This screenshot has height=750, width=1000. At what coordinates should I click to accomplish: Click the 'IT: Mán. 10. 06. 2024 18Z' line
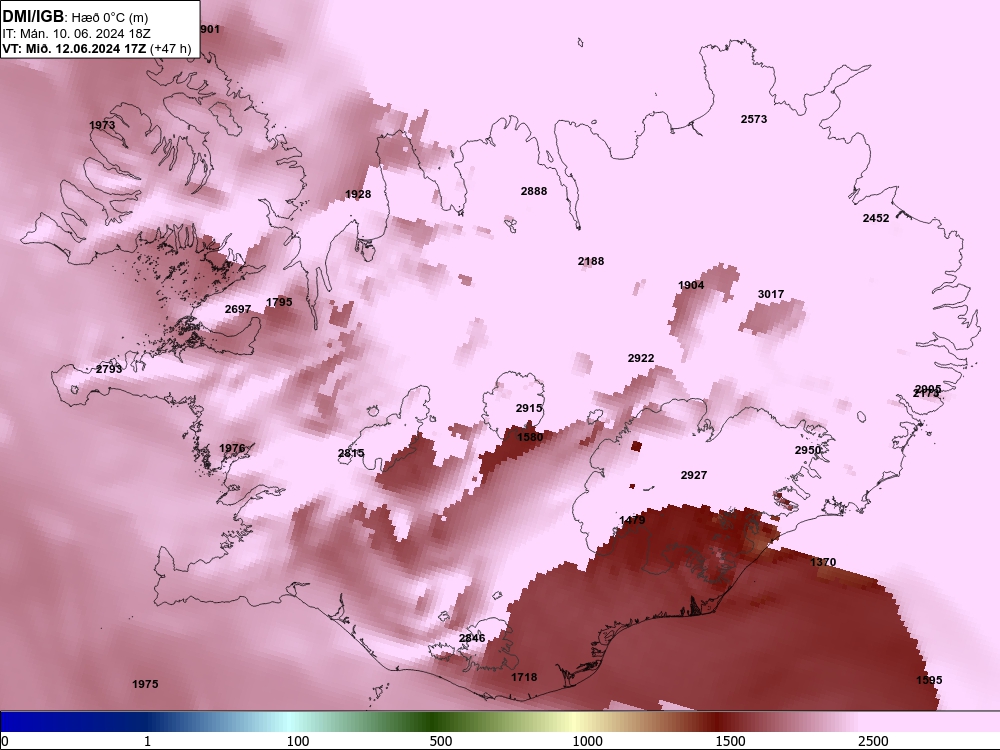click(x=76, y=34)
